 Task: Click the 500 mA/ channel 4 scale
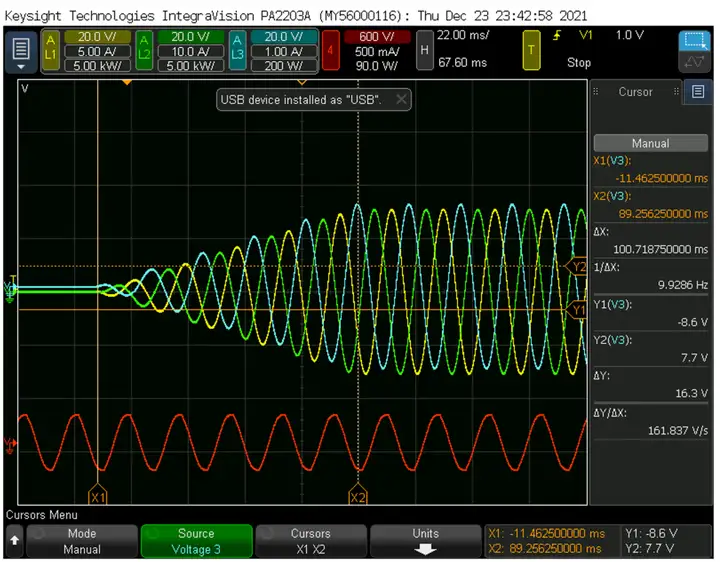coord(377,51)
